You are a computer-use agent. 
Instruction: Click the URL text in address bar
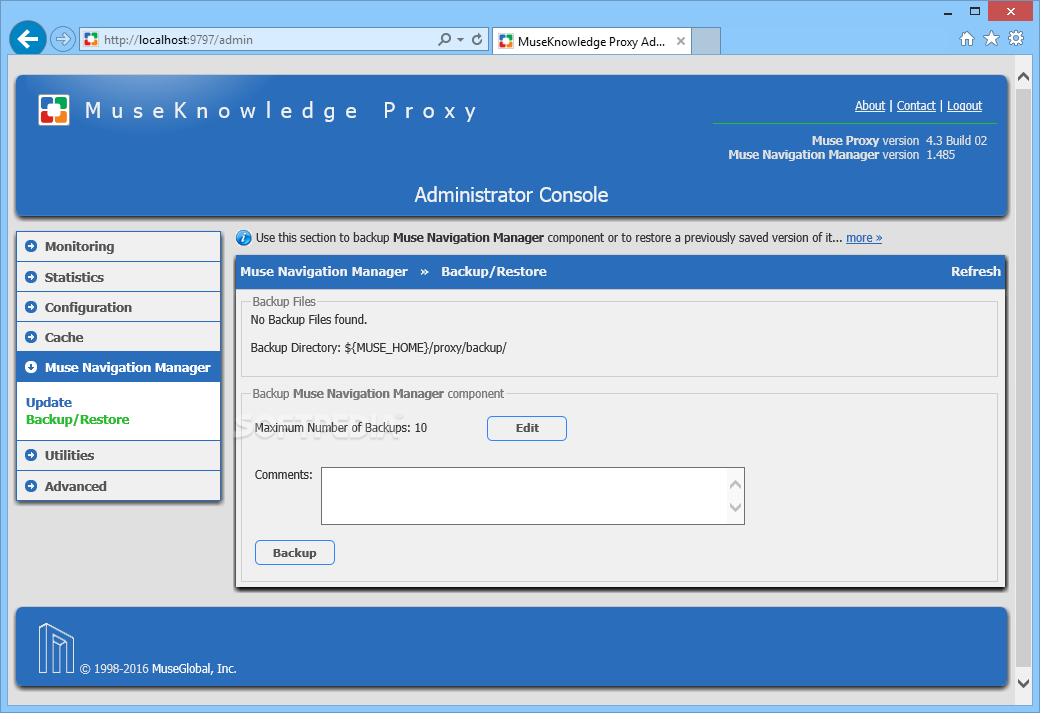(178, 40)
